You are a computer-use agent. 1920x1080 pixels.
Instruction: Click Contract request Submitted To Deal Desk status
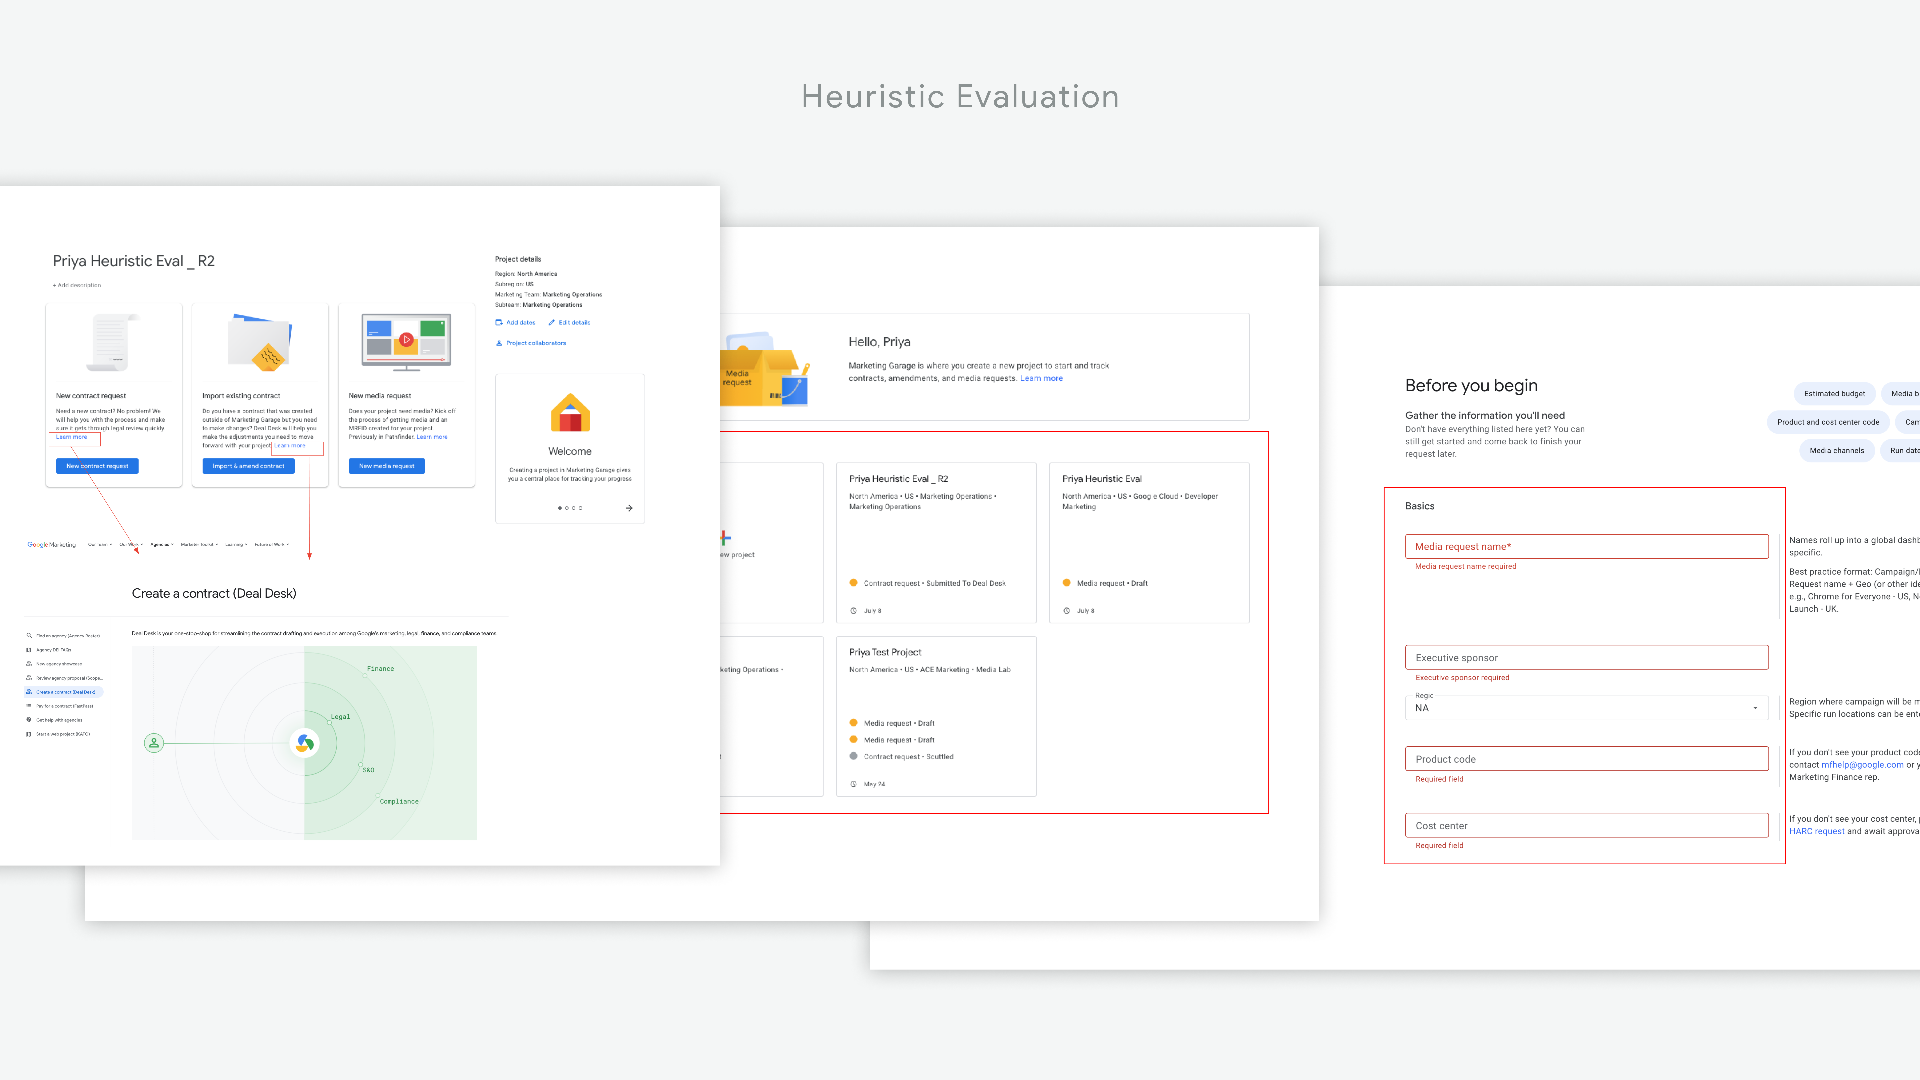pos(927,583)
